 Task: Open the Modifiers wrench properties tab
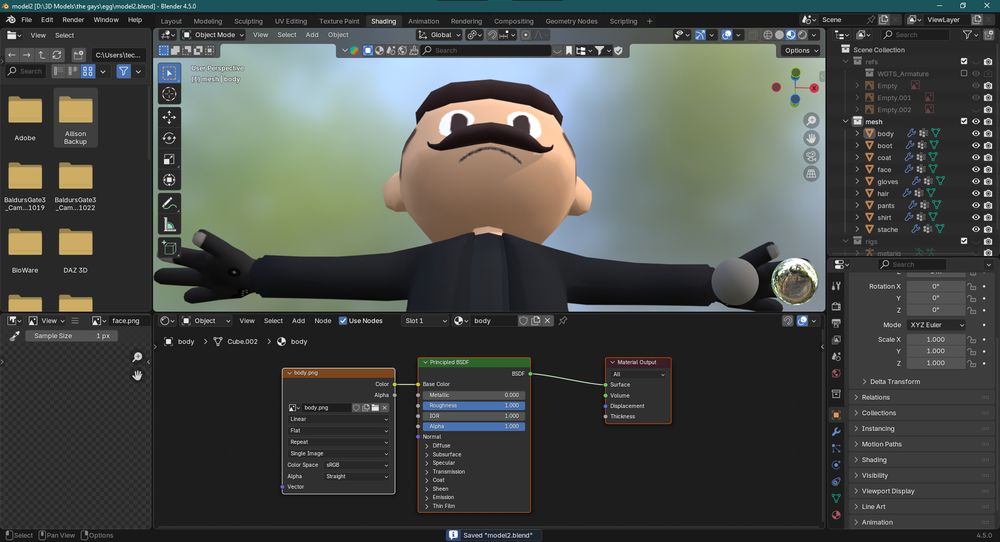(836, 432)
